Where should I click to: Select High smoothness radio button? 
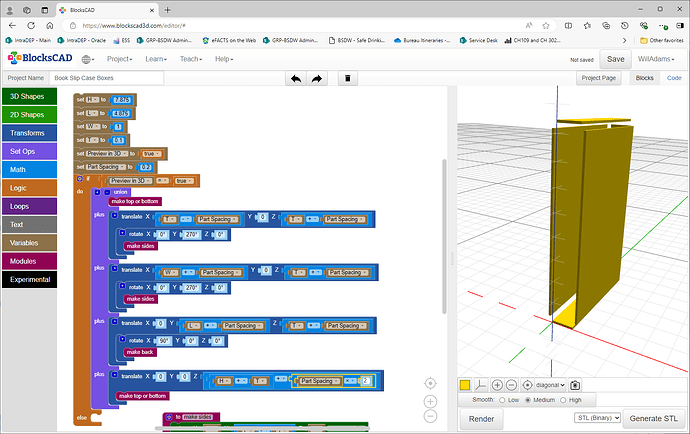(x=563, y=400)
